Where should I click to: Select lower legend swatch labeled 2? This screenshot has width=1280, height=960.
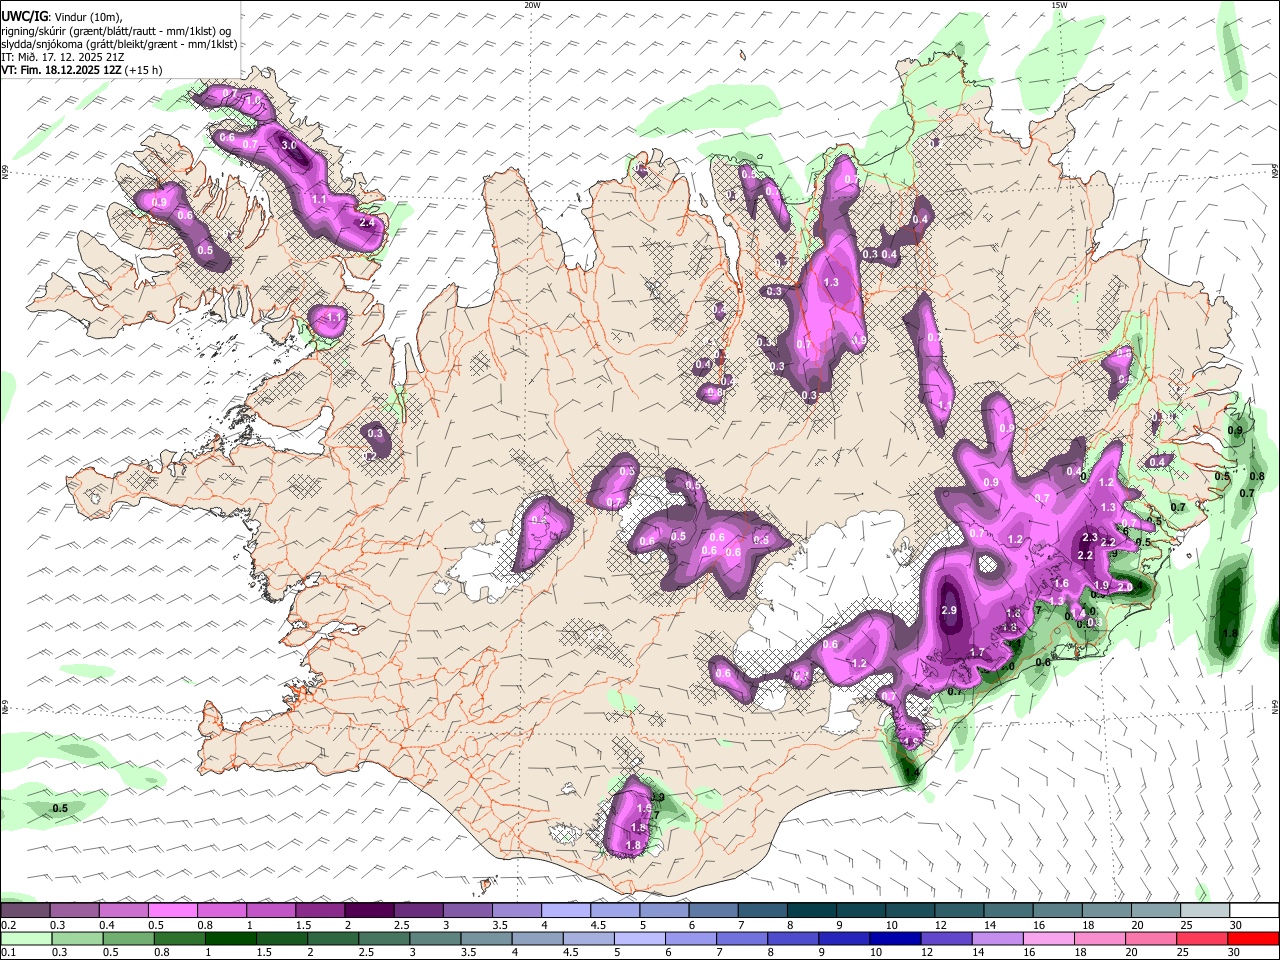tap(333, 938)
